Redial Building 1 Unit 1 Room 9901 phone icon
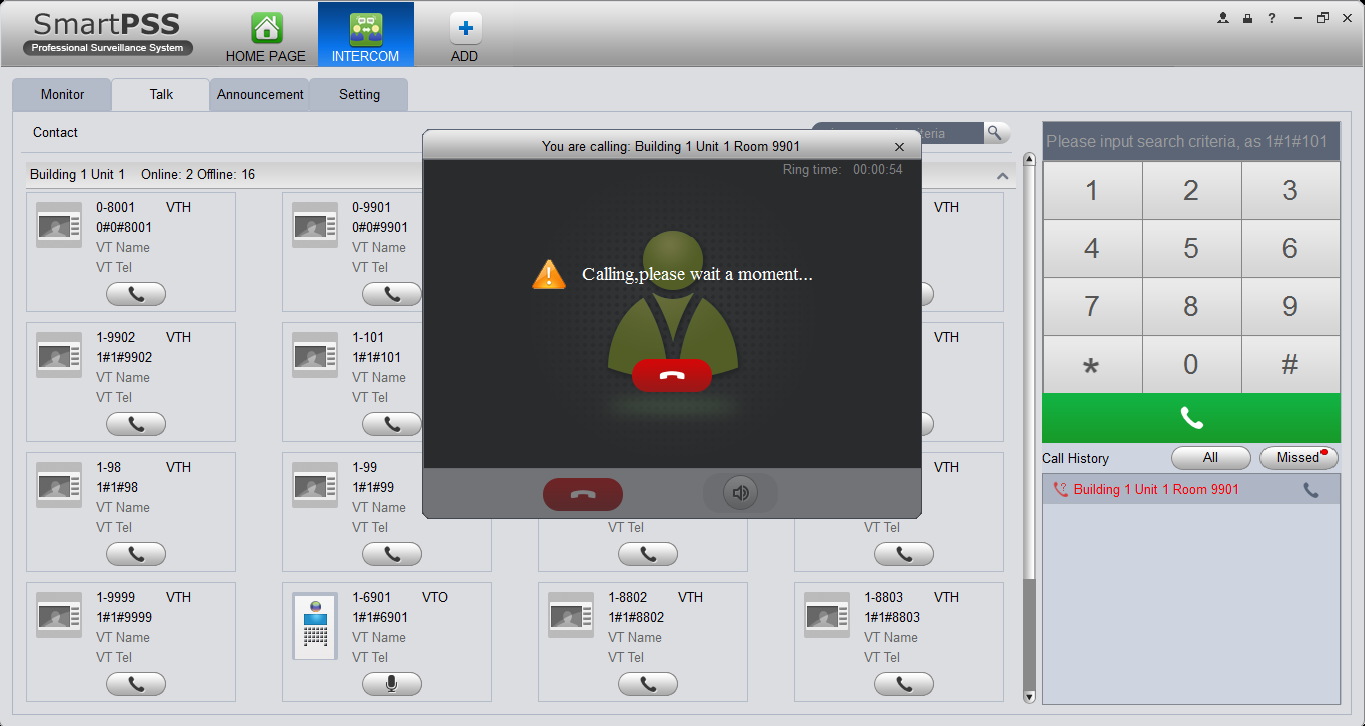The width and height of the screenshot is (1365, 726). (x=1311, y=490)
